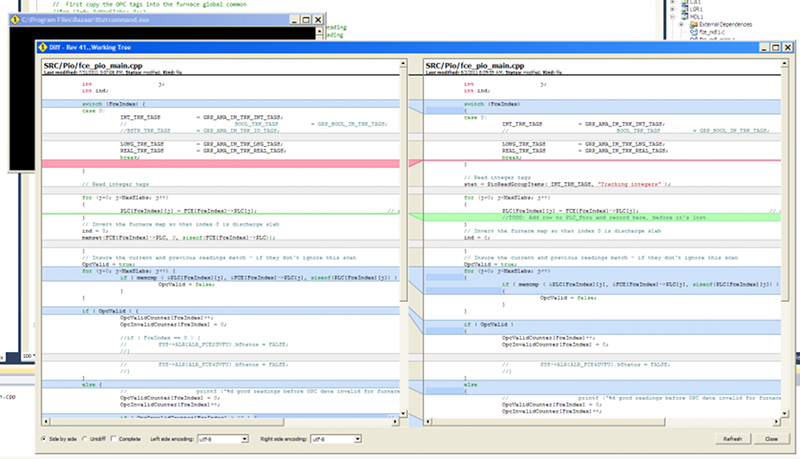Select the LGR1 project icon
Image resolution: width=800 pixels, height=459 pixels.
tap(685, 9)
